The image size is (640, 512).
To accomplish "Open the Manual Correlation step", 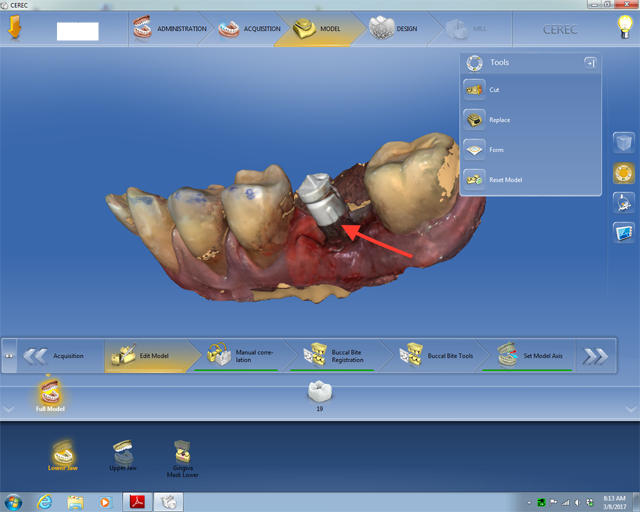I will [241, 356].
